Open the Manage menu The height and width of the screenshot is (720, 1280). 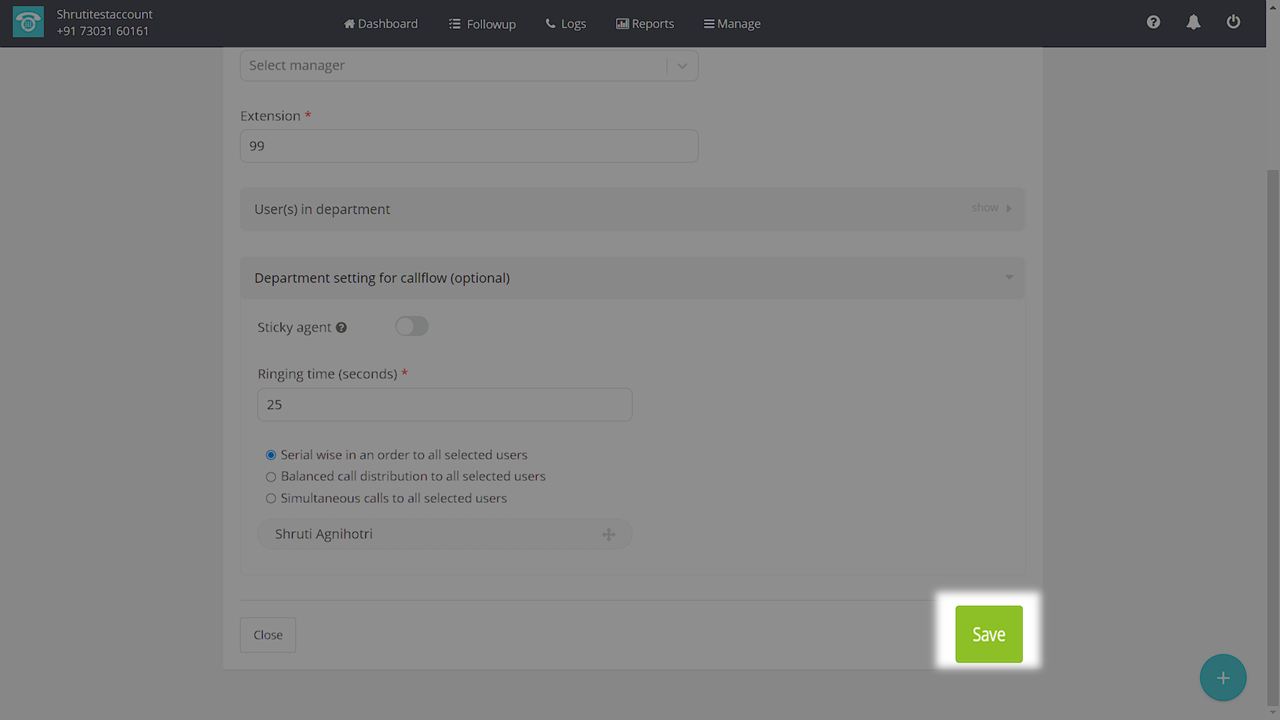[x=732, y=23]
